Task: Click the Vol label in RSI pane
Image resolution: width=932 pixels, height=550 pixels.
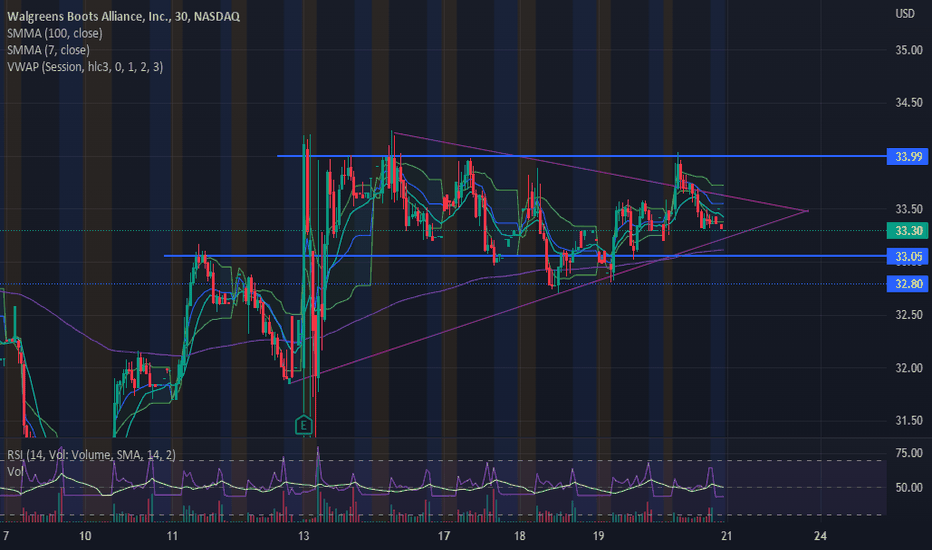Action: coord(15,472)
